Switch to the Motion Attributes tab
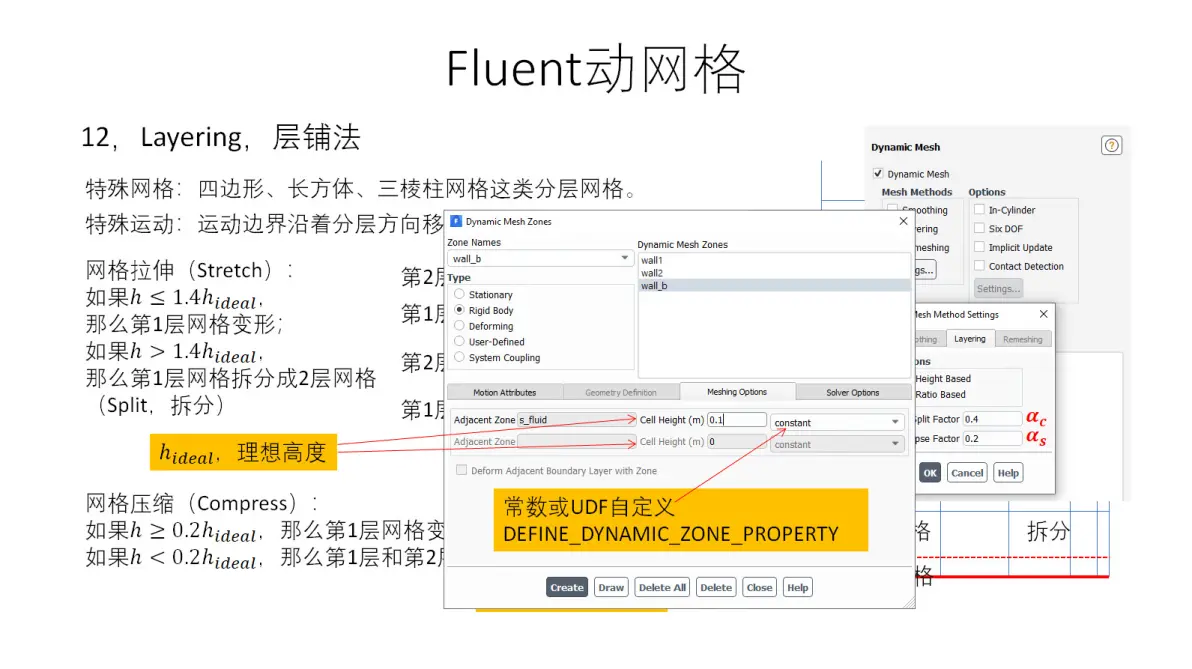The width and height of the screenshot is (1192, 669). pyautogui.click(x=505, y=392)
